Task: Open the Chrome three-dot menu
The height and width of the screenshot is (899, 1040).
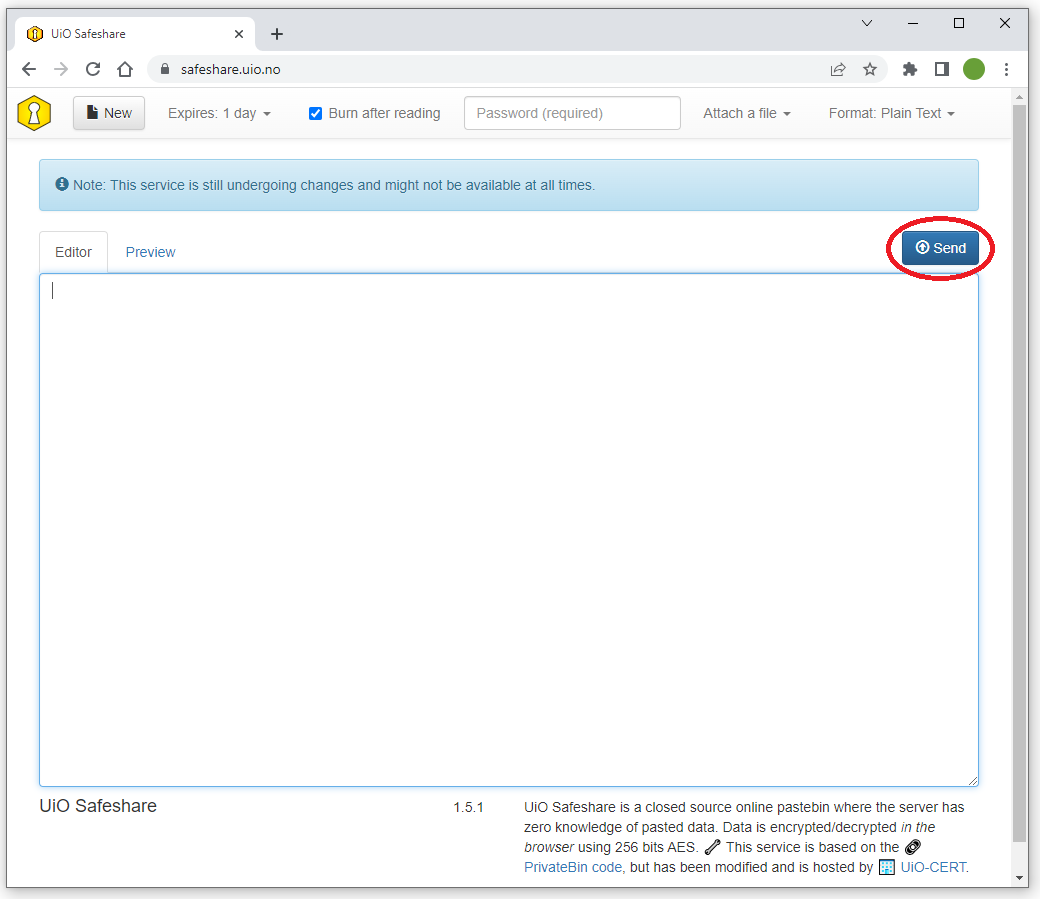Action: tap(1006, 69)
